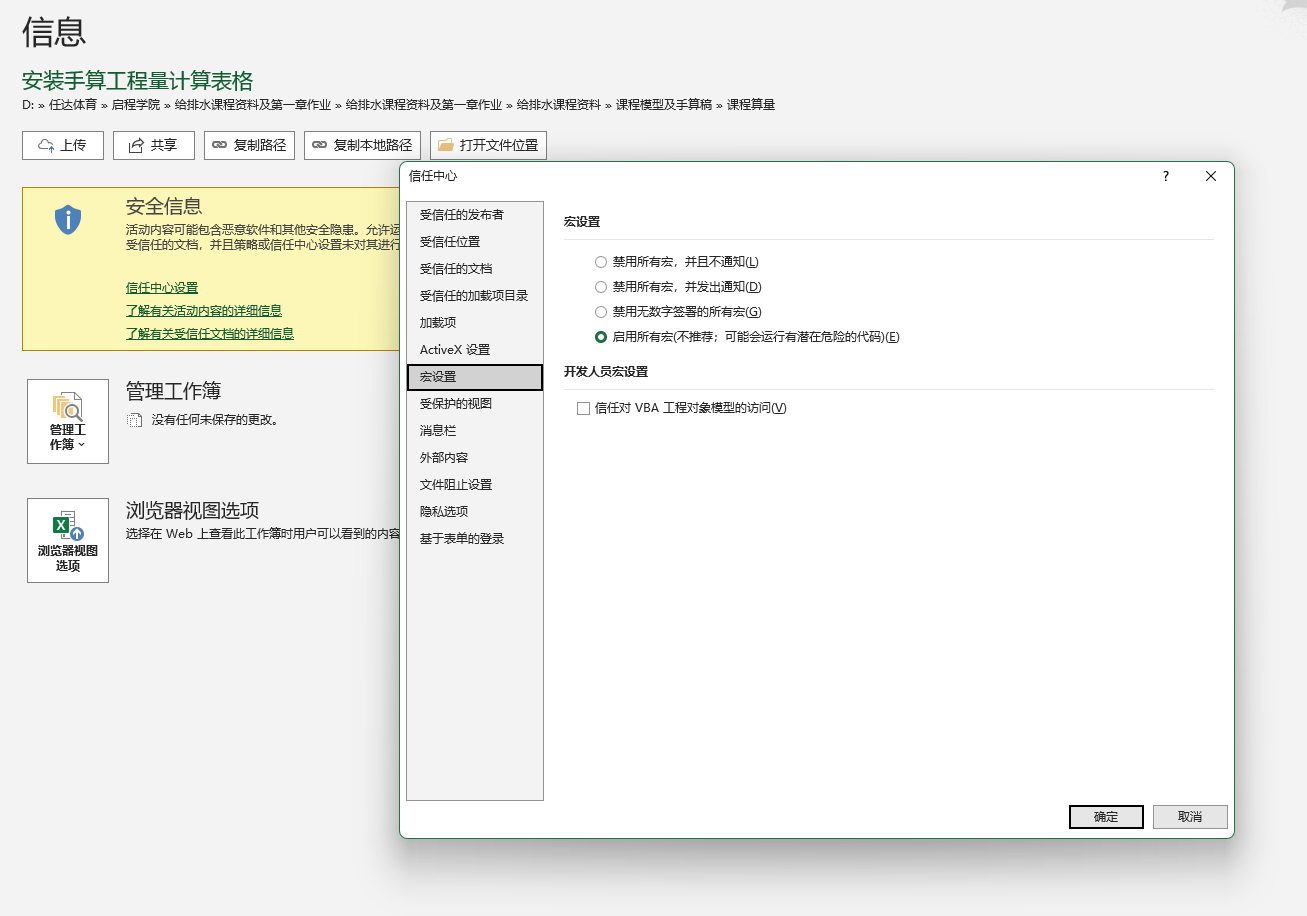Click the 复制本地路径 button
Image resolution: width=1307 pixels, height=916 pixels.
(x=362, y=146)
